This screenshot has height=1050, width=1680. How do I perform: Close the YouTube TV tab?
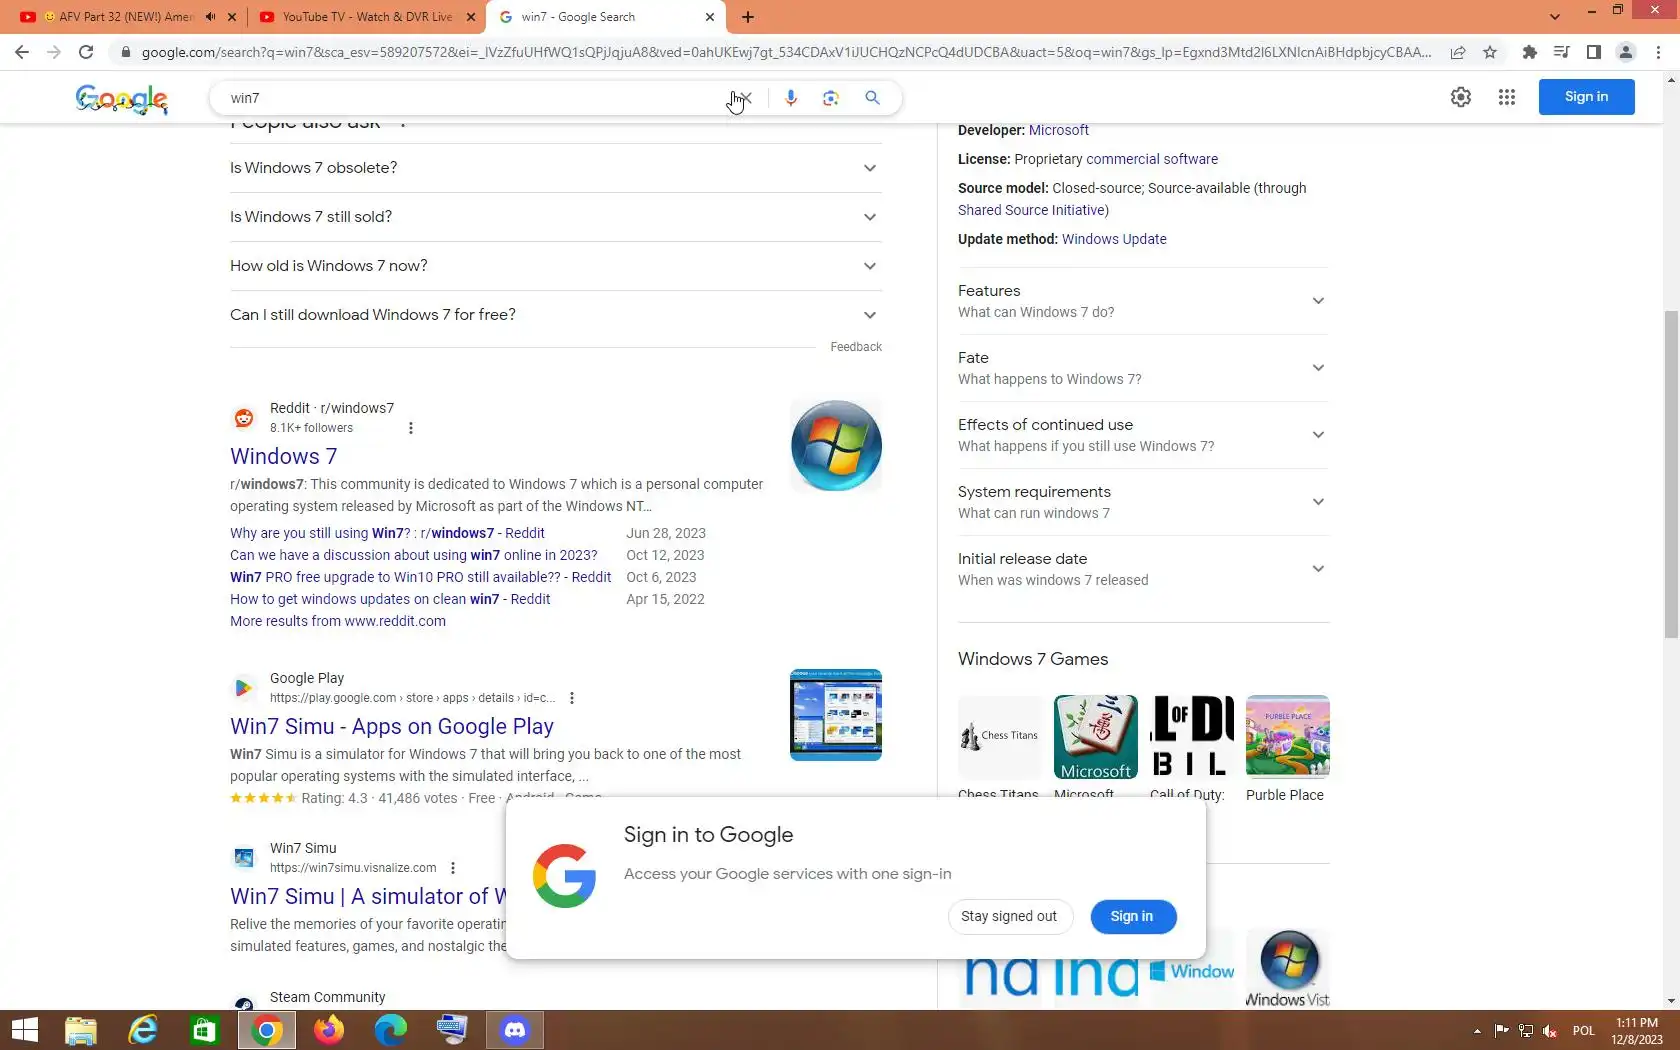click(x=471, y=17)
